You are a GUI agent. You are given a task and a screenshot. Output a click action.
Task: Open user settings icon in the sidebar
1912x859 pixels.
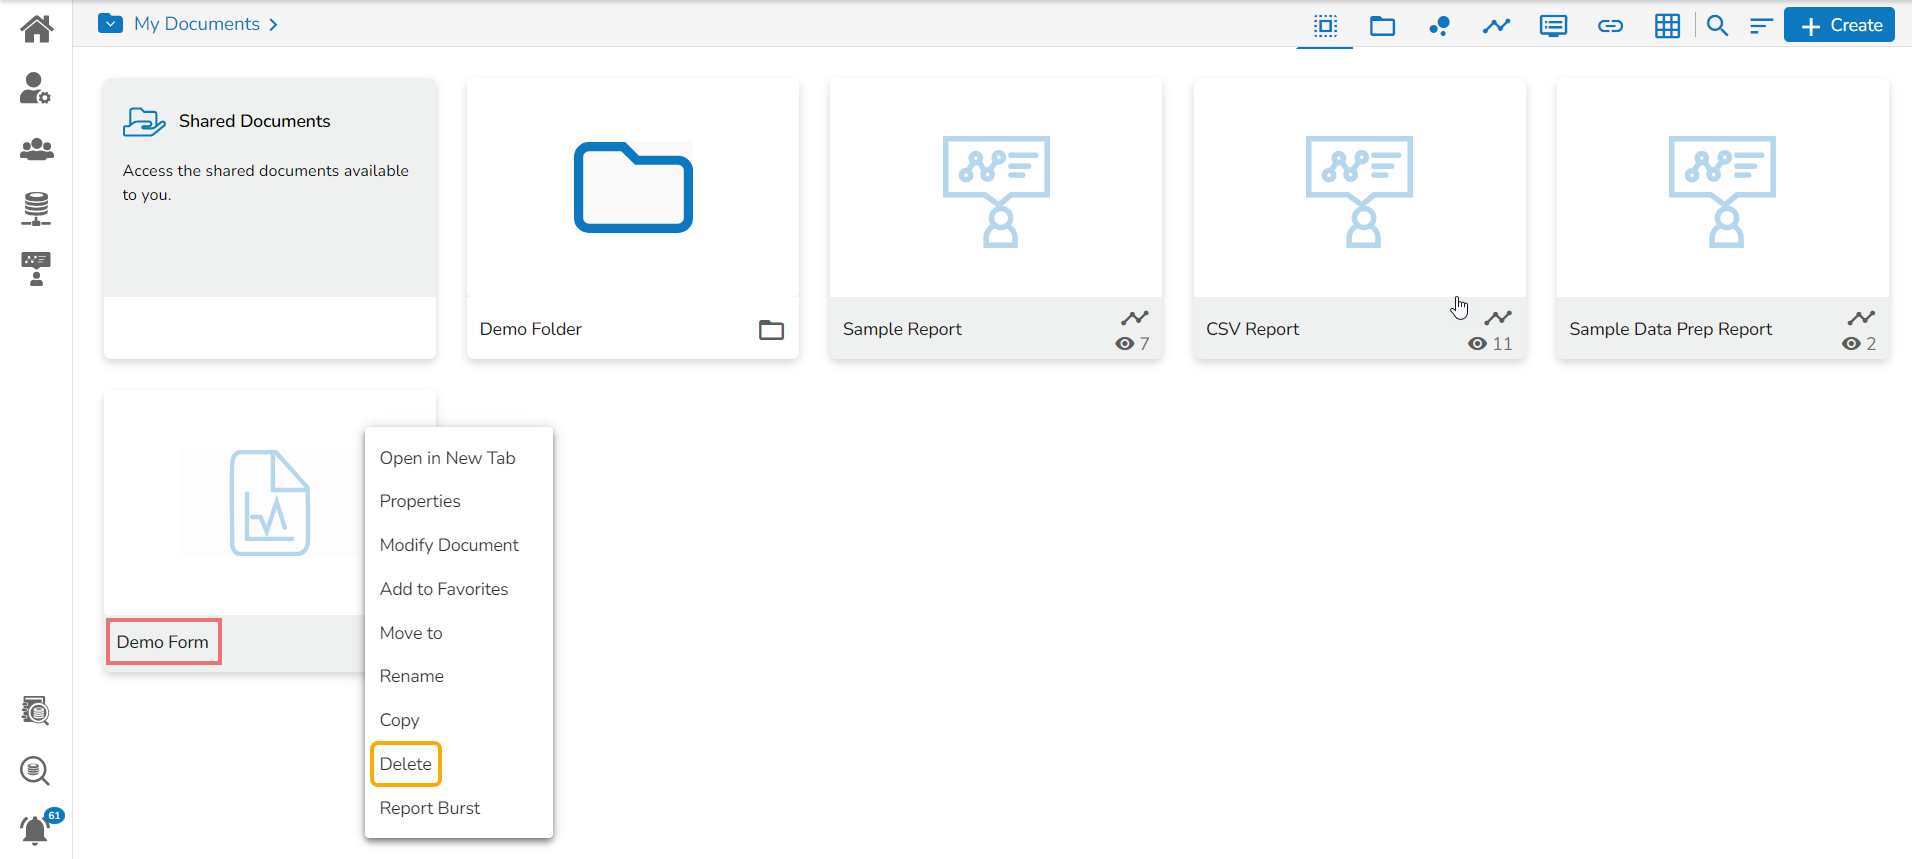[36, 88]
